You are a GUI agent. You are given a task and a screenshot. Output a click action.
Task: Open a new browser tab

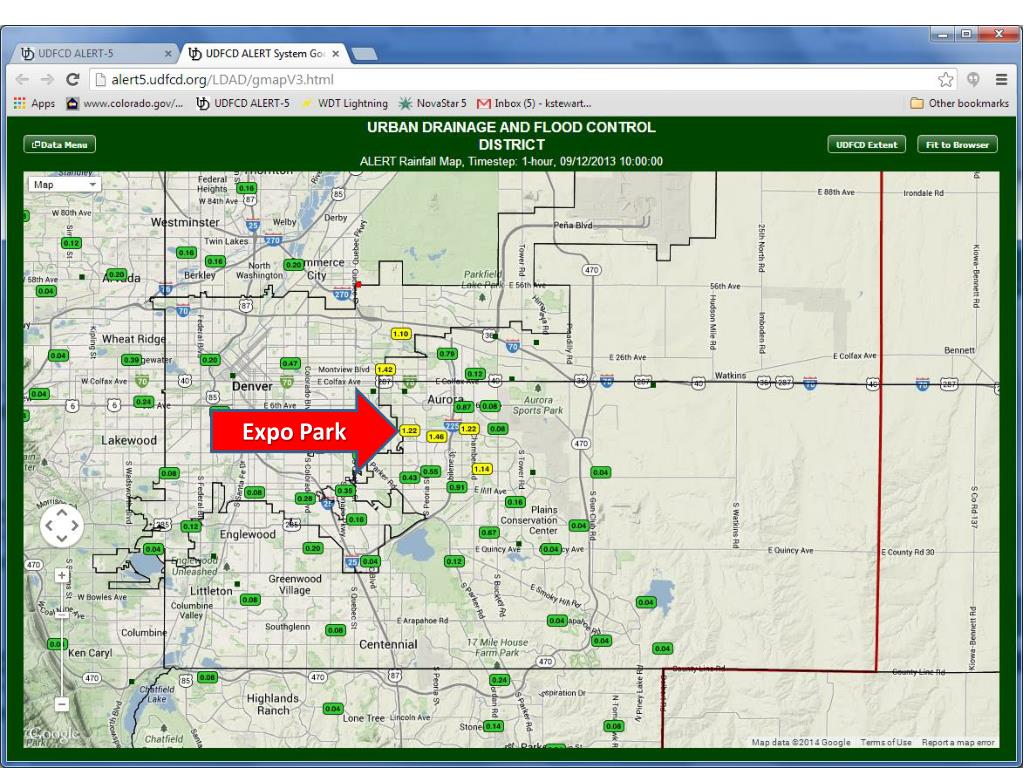[364, 54]
